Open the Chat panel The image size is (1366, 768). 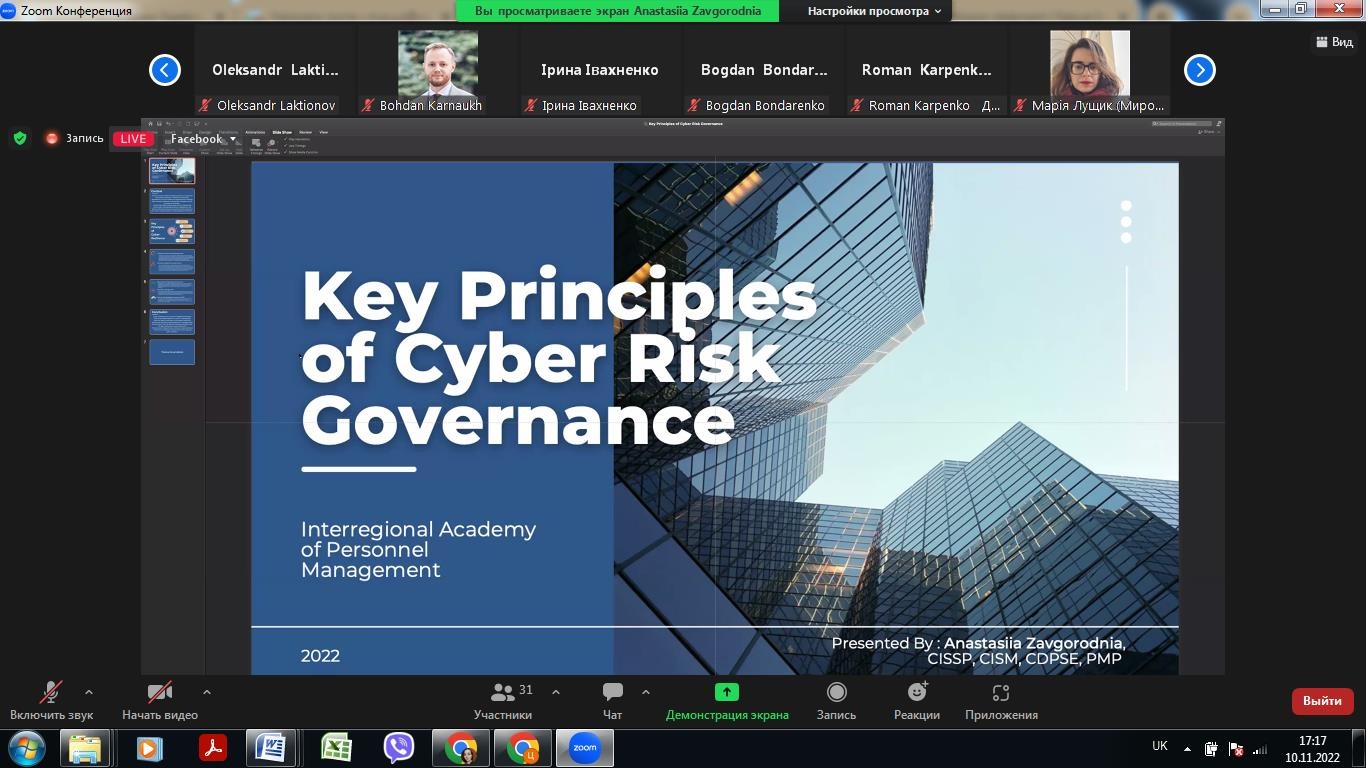(613, 692)
